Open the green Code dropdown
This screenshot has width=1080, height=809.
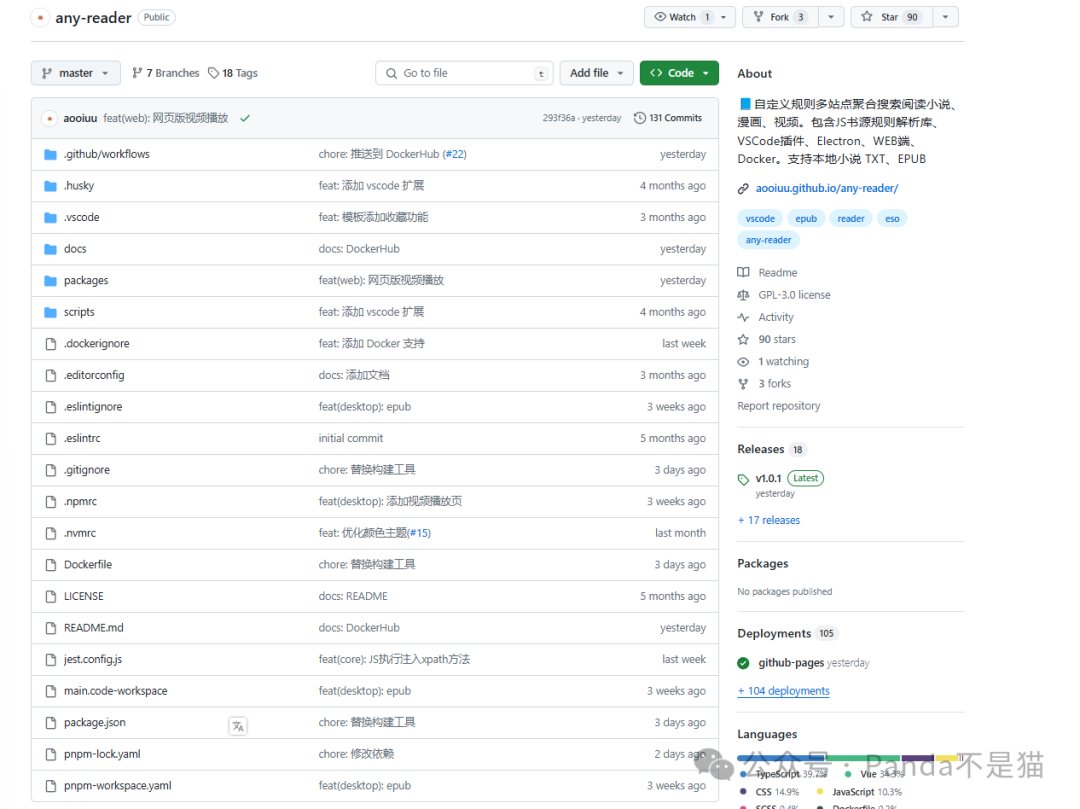pos(679,73)
